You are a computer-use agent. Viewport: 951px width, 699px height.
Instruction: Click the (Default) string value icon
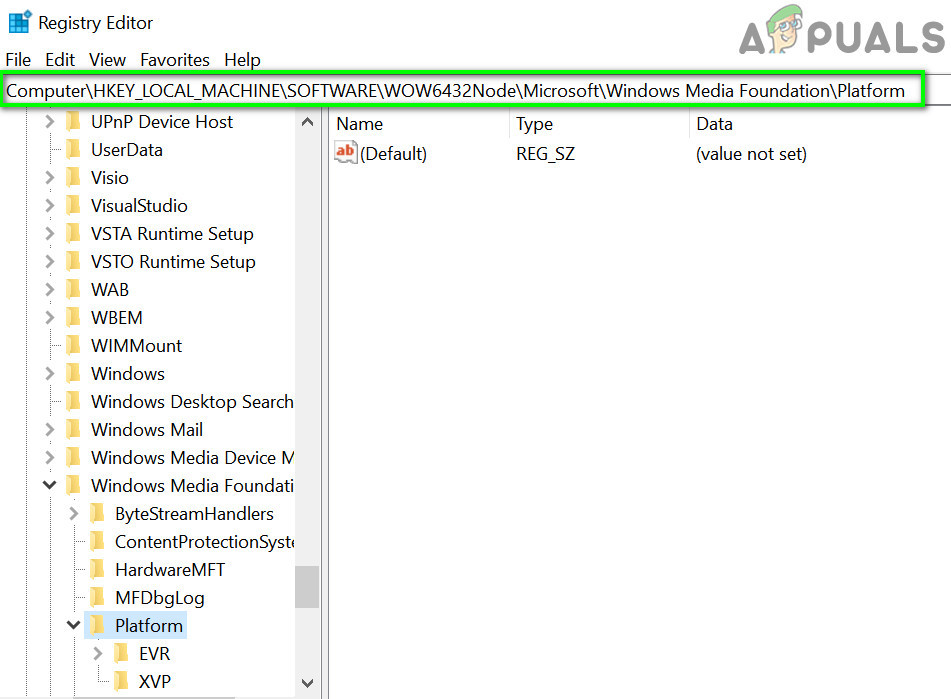[x=346, y=152]
